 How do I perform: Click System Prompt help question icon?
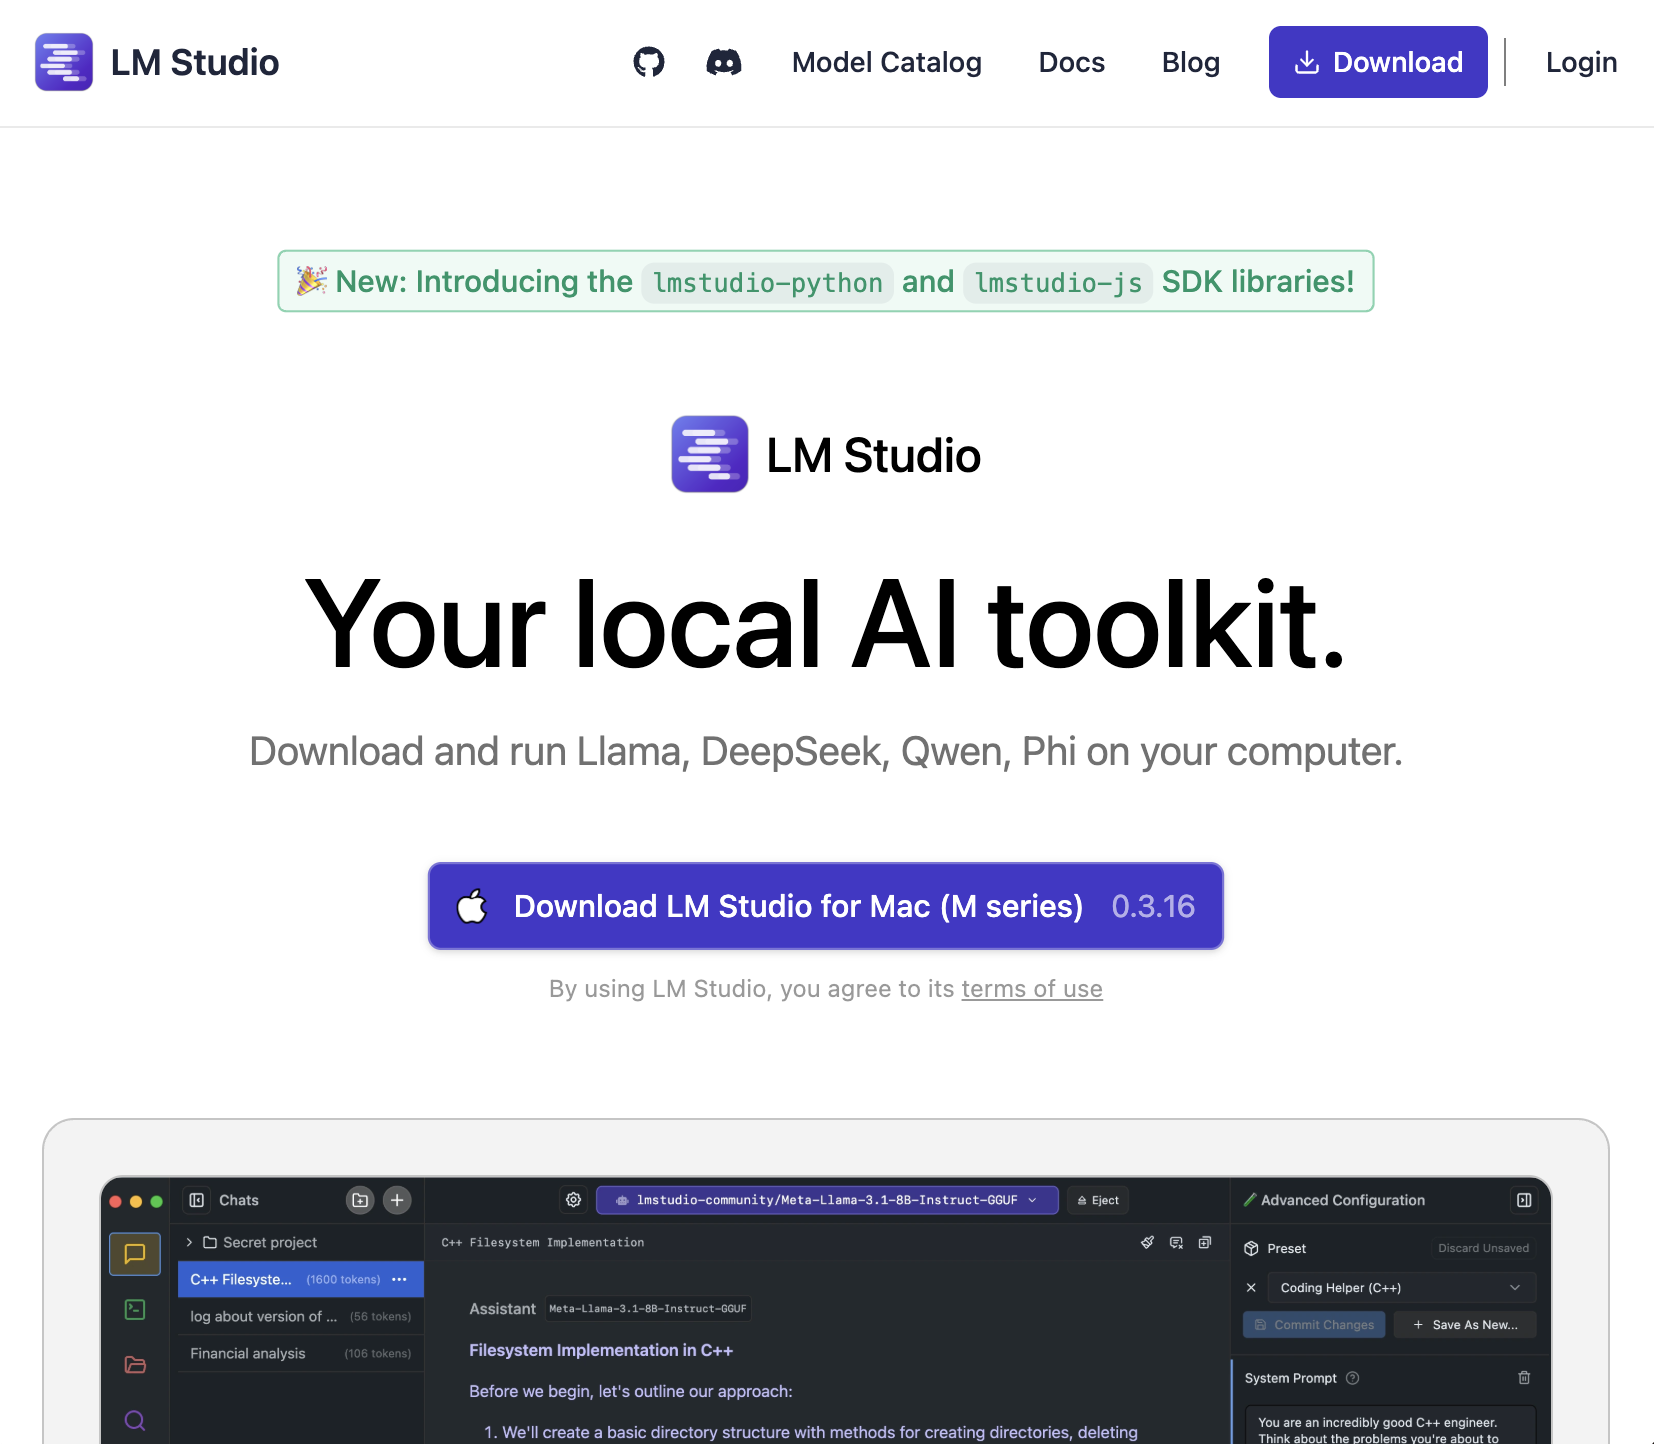(x=1353, y=1378)
